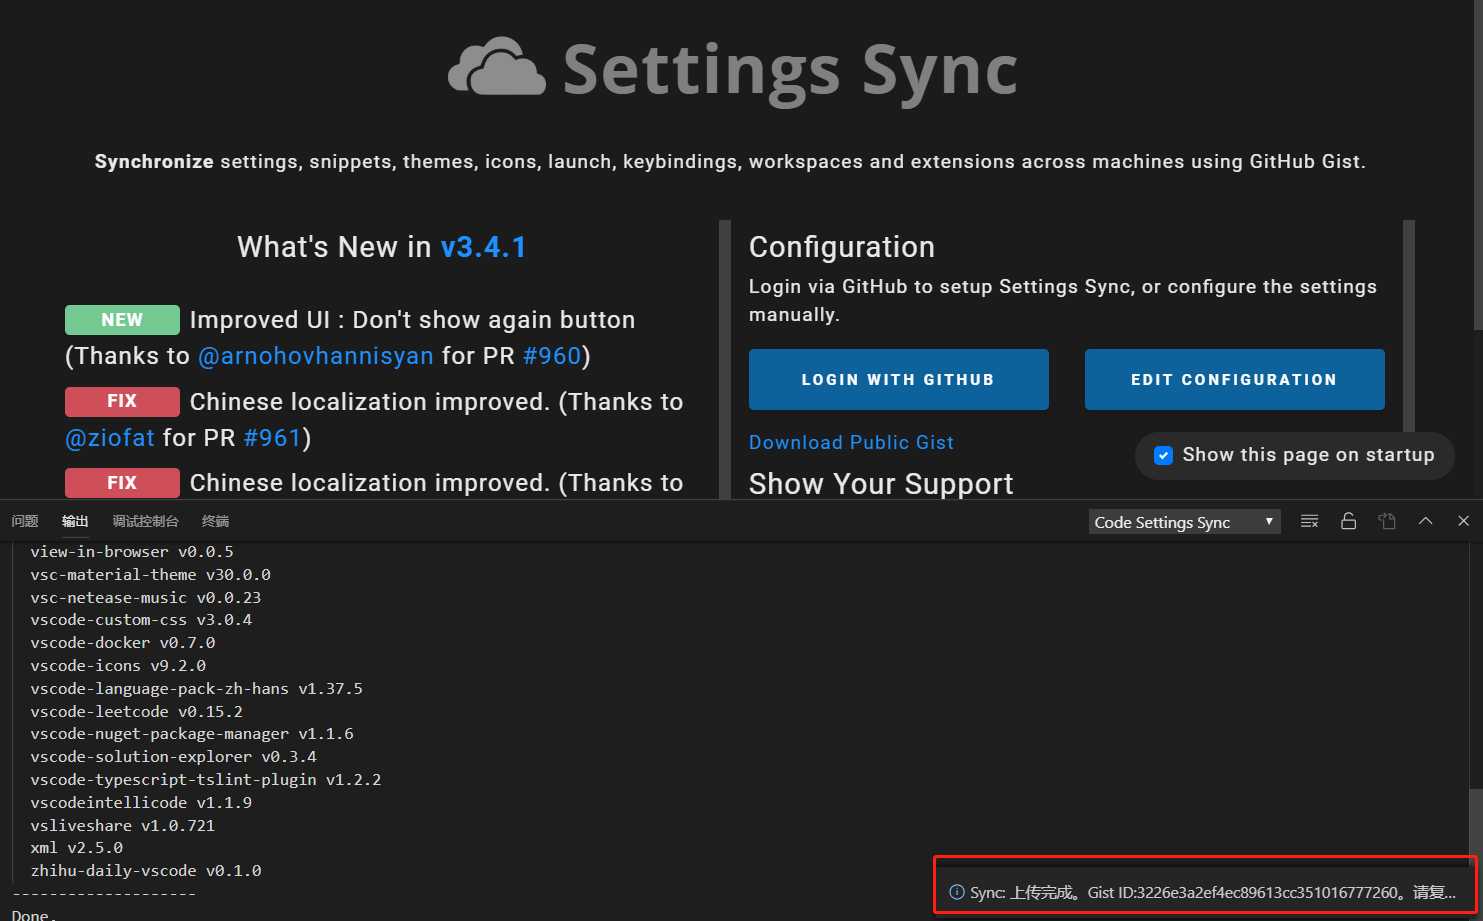Click the Sync upload complete notification
This screenshot has height=921, width=1483.
1204,892
